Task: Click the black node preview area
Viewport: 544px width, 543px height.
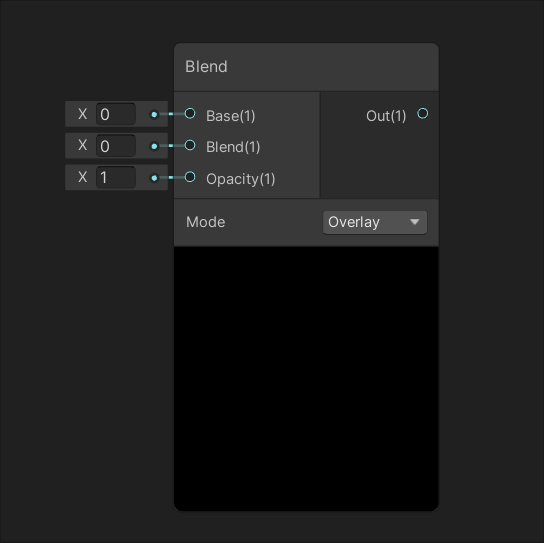Action: 306,379
